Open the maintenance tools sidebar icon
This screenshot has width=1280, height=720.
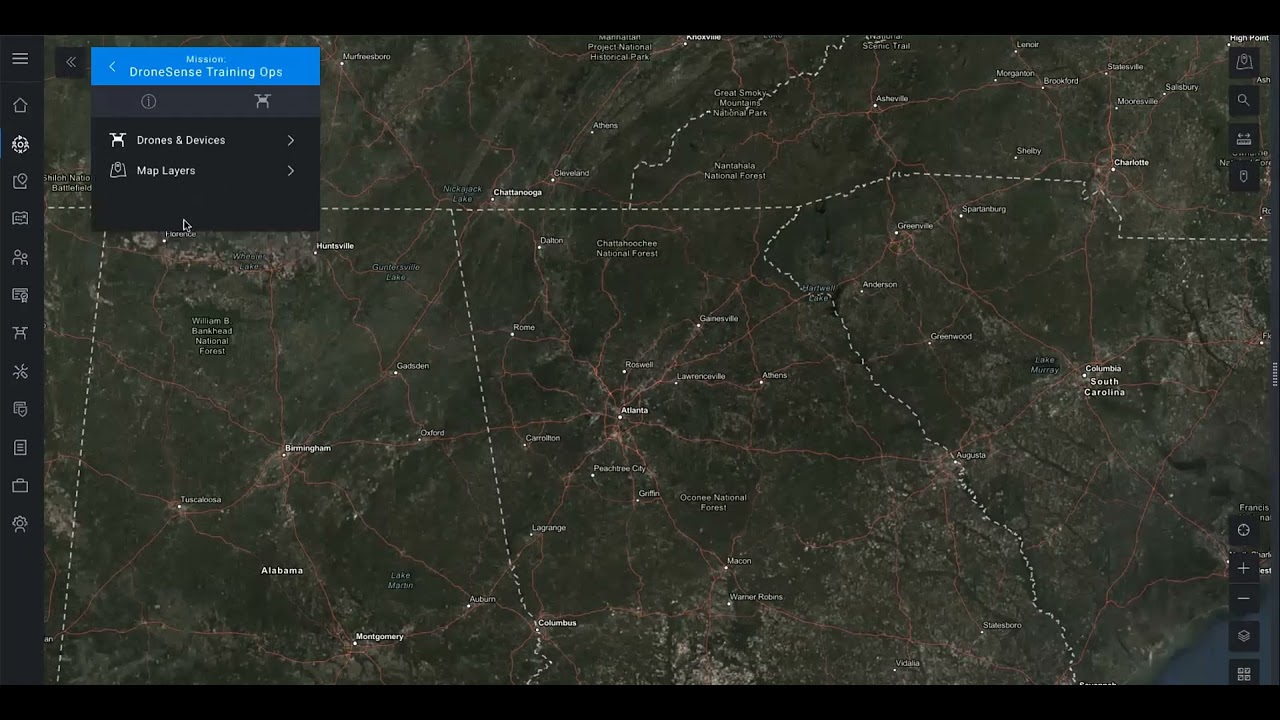[x=20, y=372]
